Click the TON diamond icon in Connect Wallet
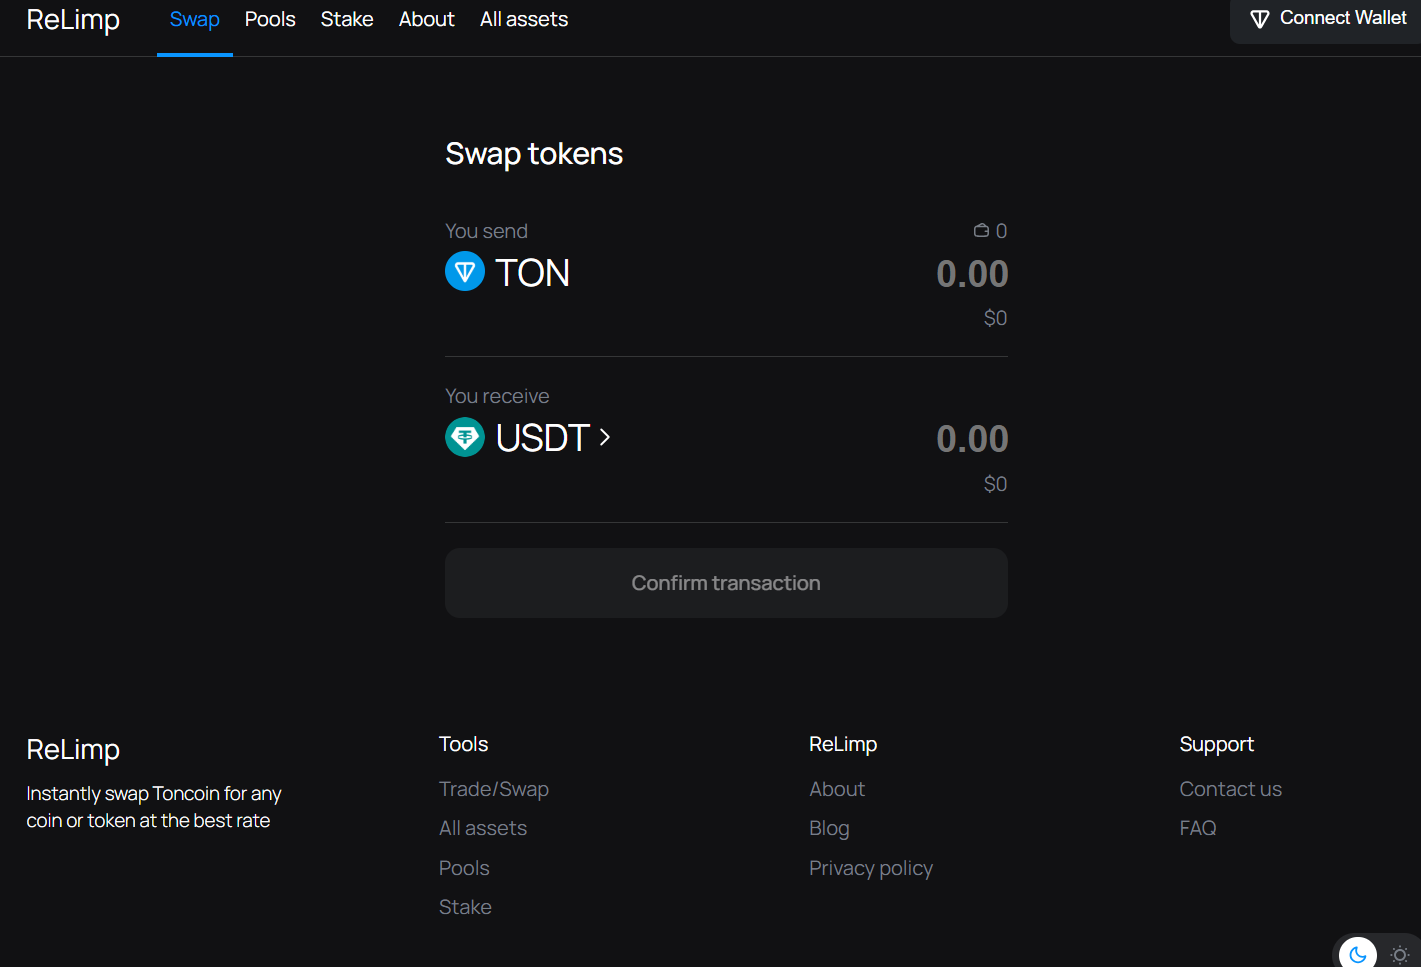The width and height of the screenshot is (1421, 967). [1260, 19]
